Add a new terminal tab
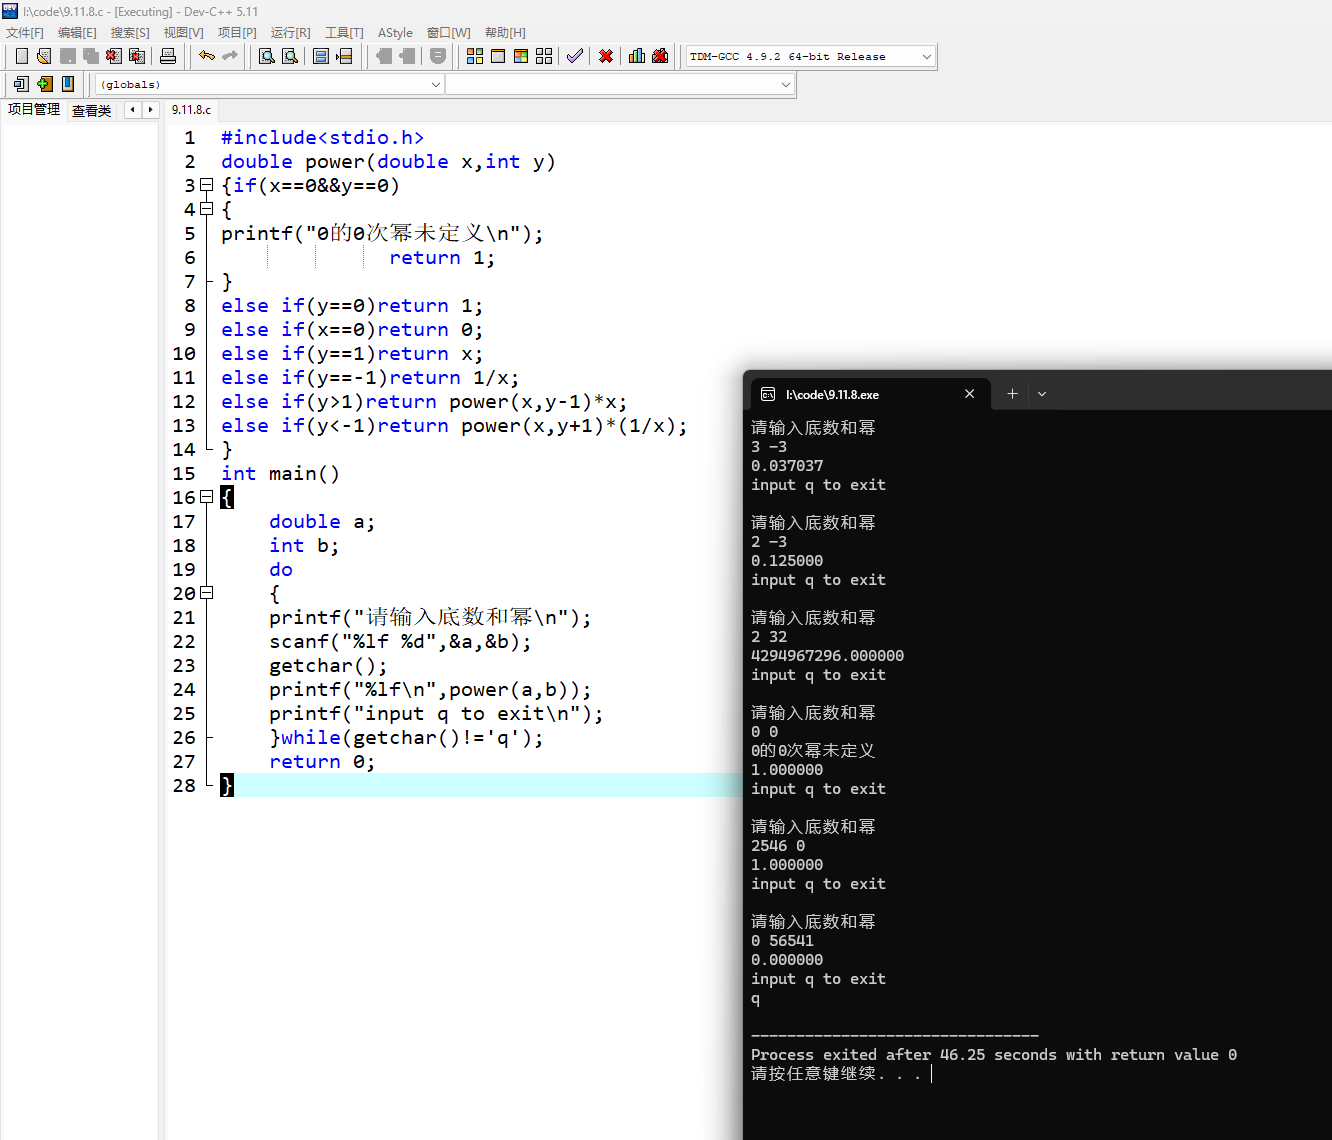This screenshot has height=1140, width=1332. pos(1012,394)
